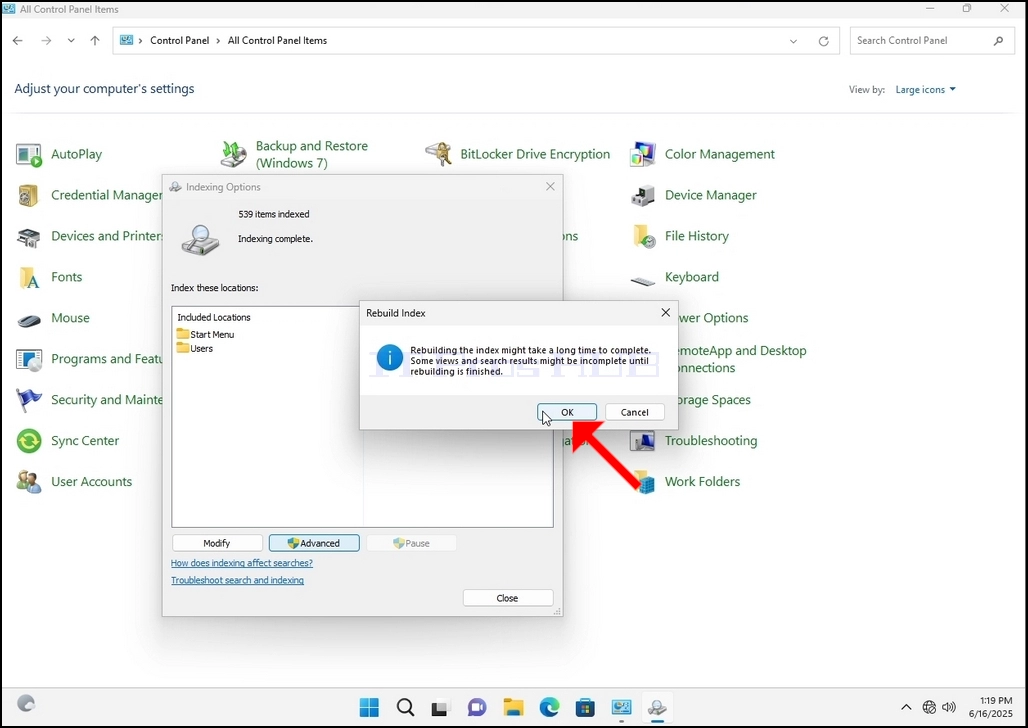
Task: Open File Explorer from taskbar
Action: point(513,708)
